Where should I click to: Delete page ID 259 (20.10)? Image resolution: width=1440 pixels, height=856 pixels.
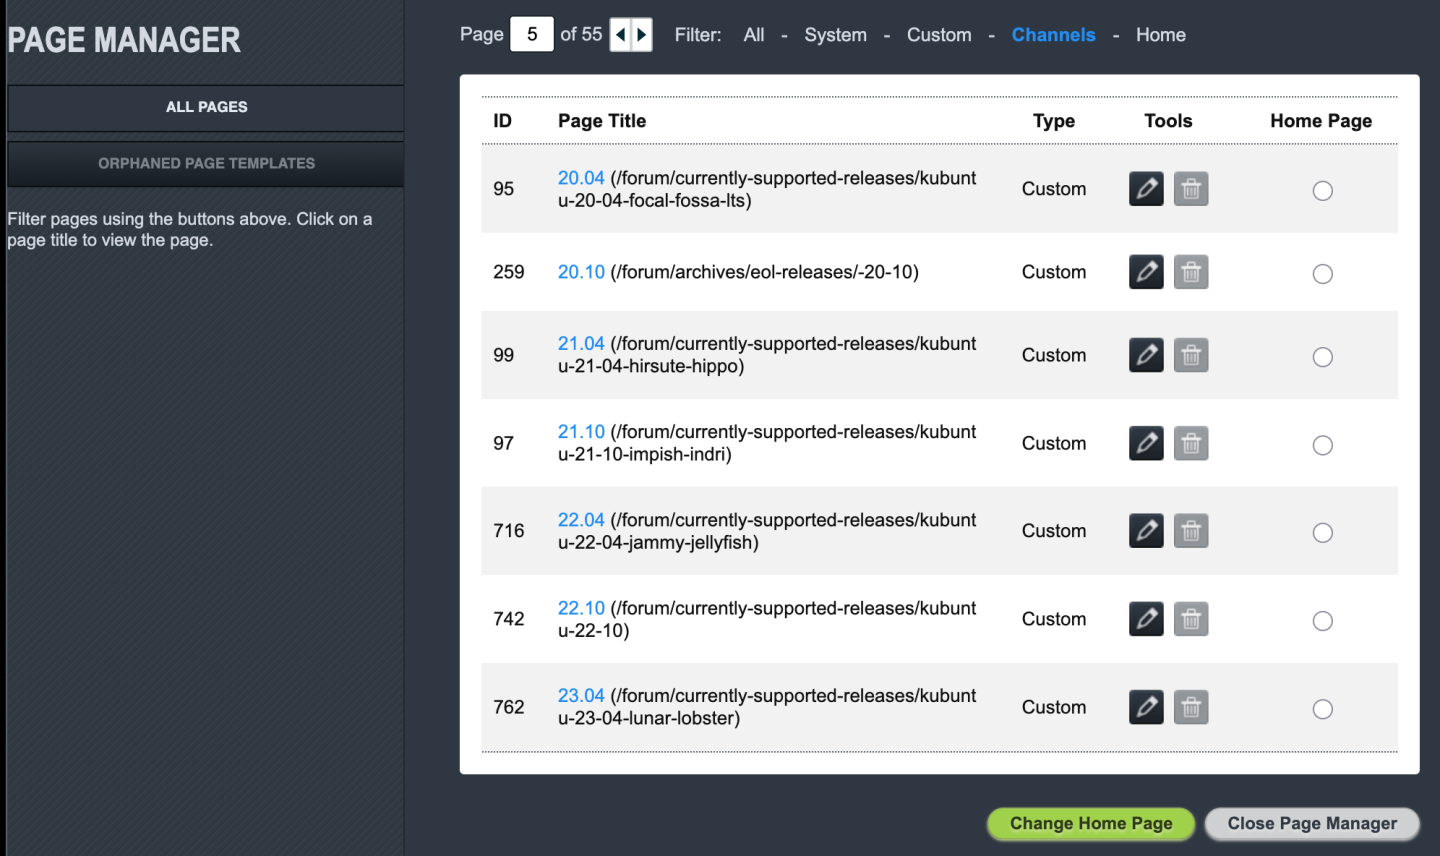pyautogui.click(x=1191, y=271)
